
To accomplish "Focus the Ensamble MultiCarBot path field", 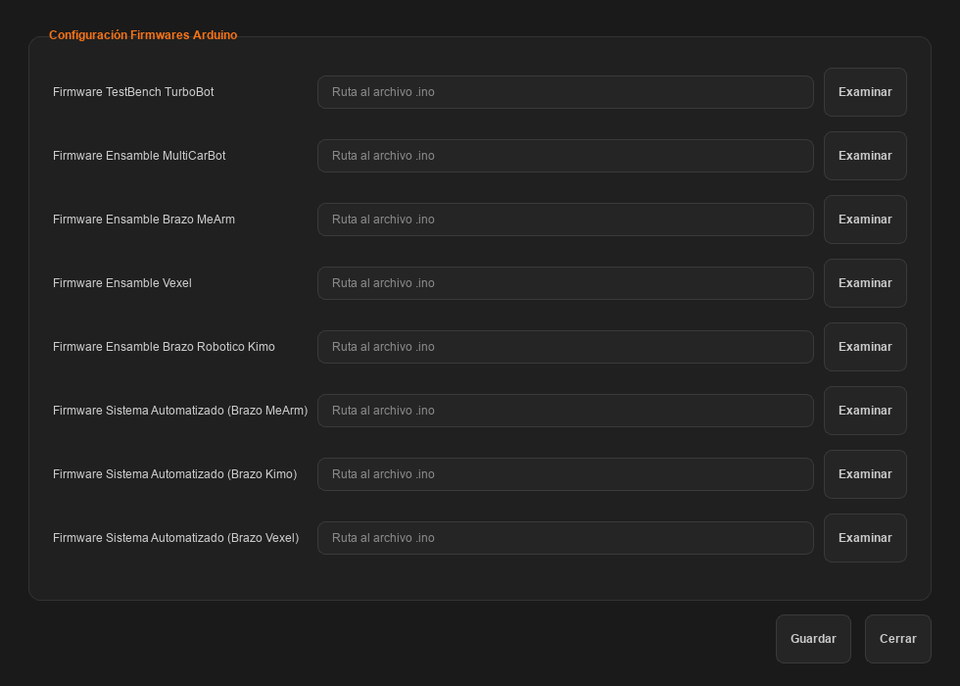I will pyautogui.click(x=565, y=156).
